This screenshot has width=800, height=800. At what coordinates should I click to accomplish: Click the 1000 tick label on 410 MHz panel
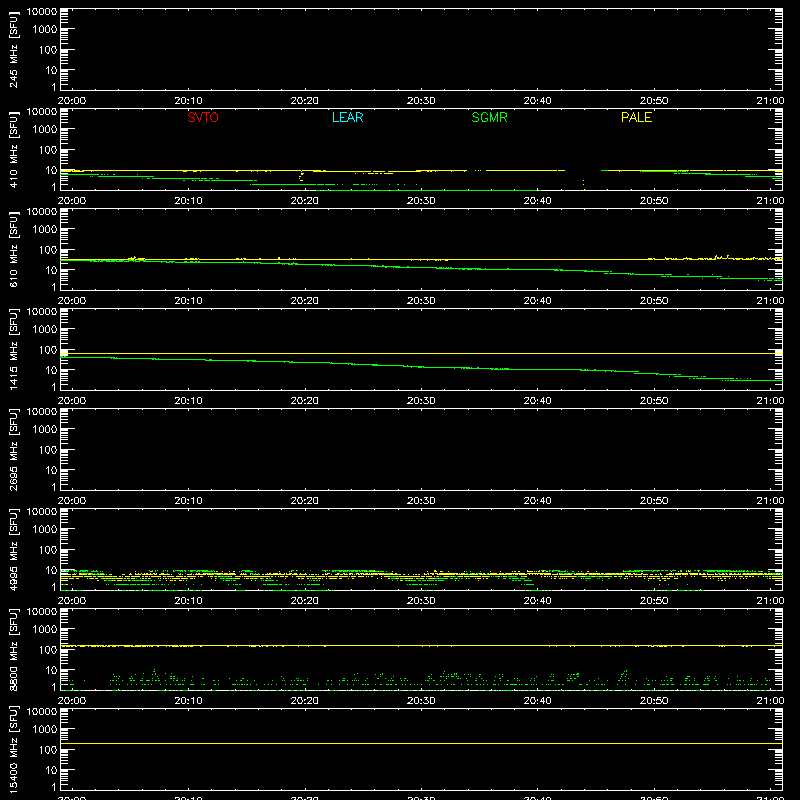pyautogui.click(x=45, y=130)
